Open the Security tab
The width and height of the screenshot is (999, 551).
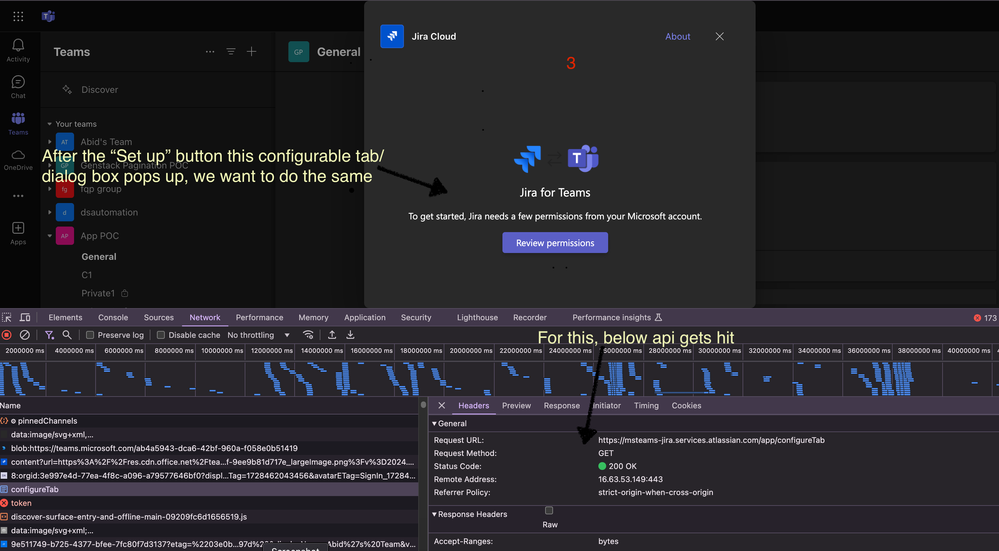point(416,317)
